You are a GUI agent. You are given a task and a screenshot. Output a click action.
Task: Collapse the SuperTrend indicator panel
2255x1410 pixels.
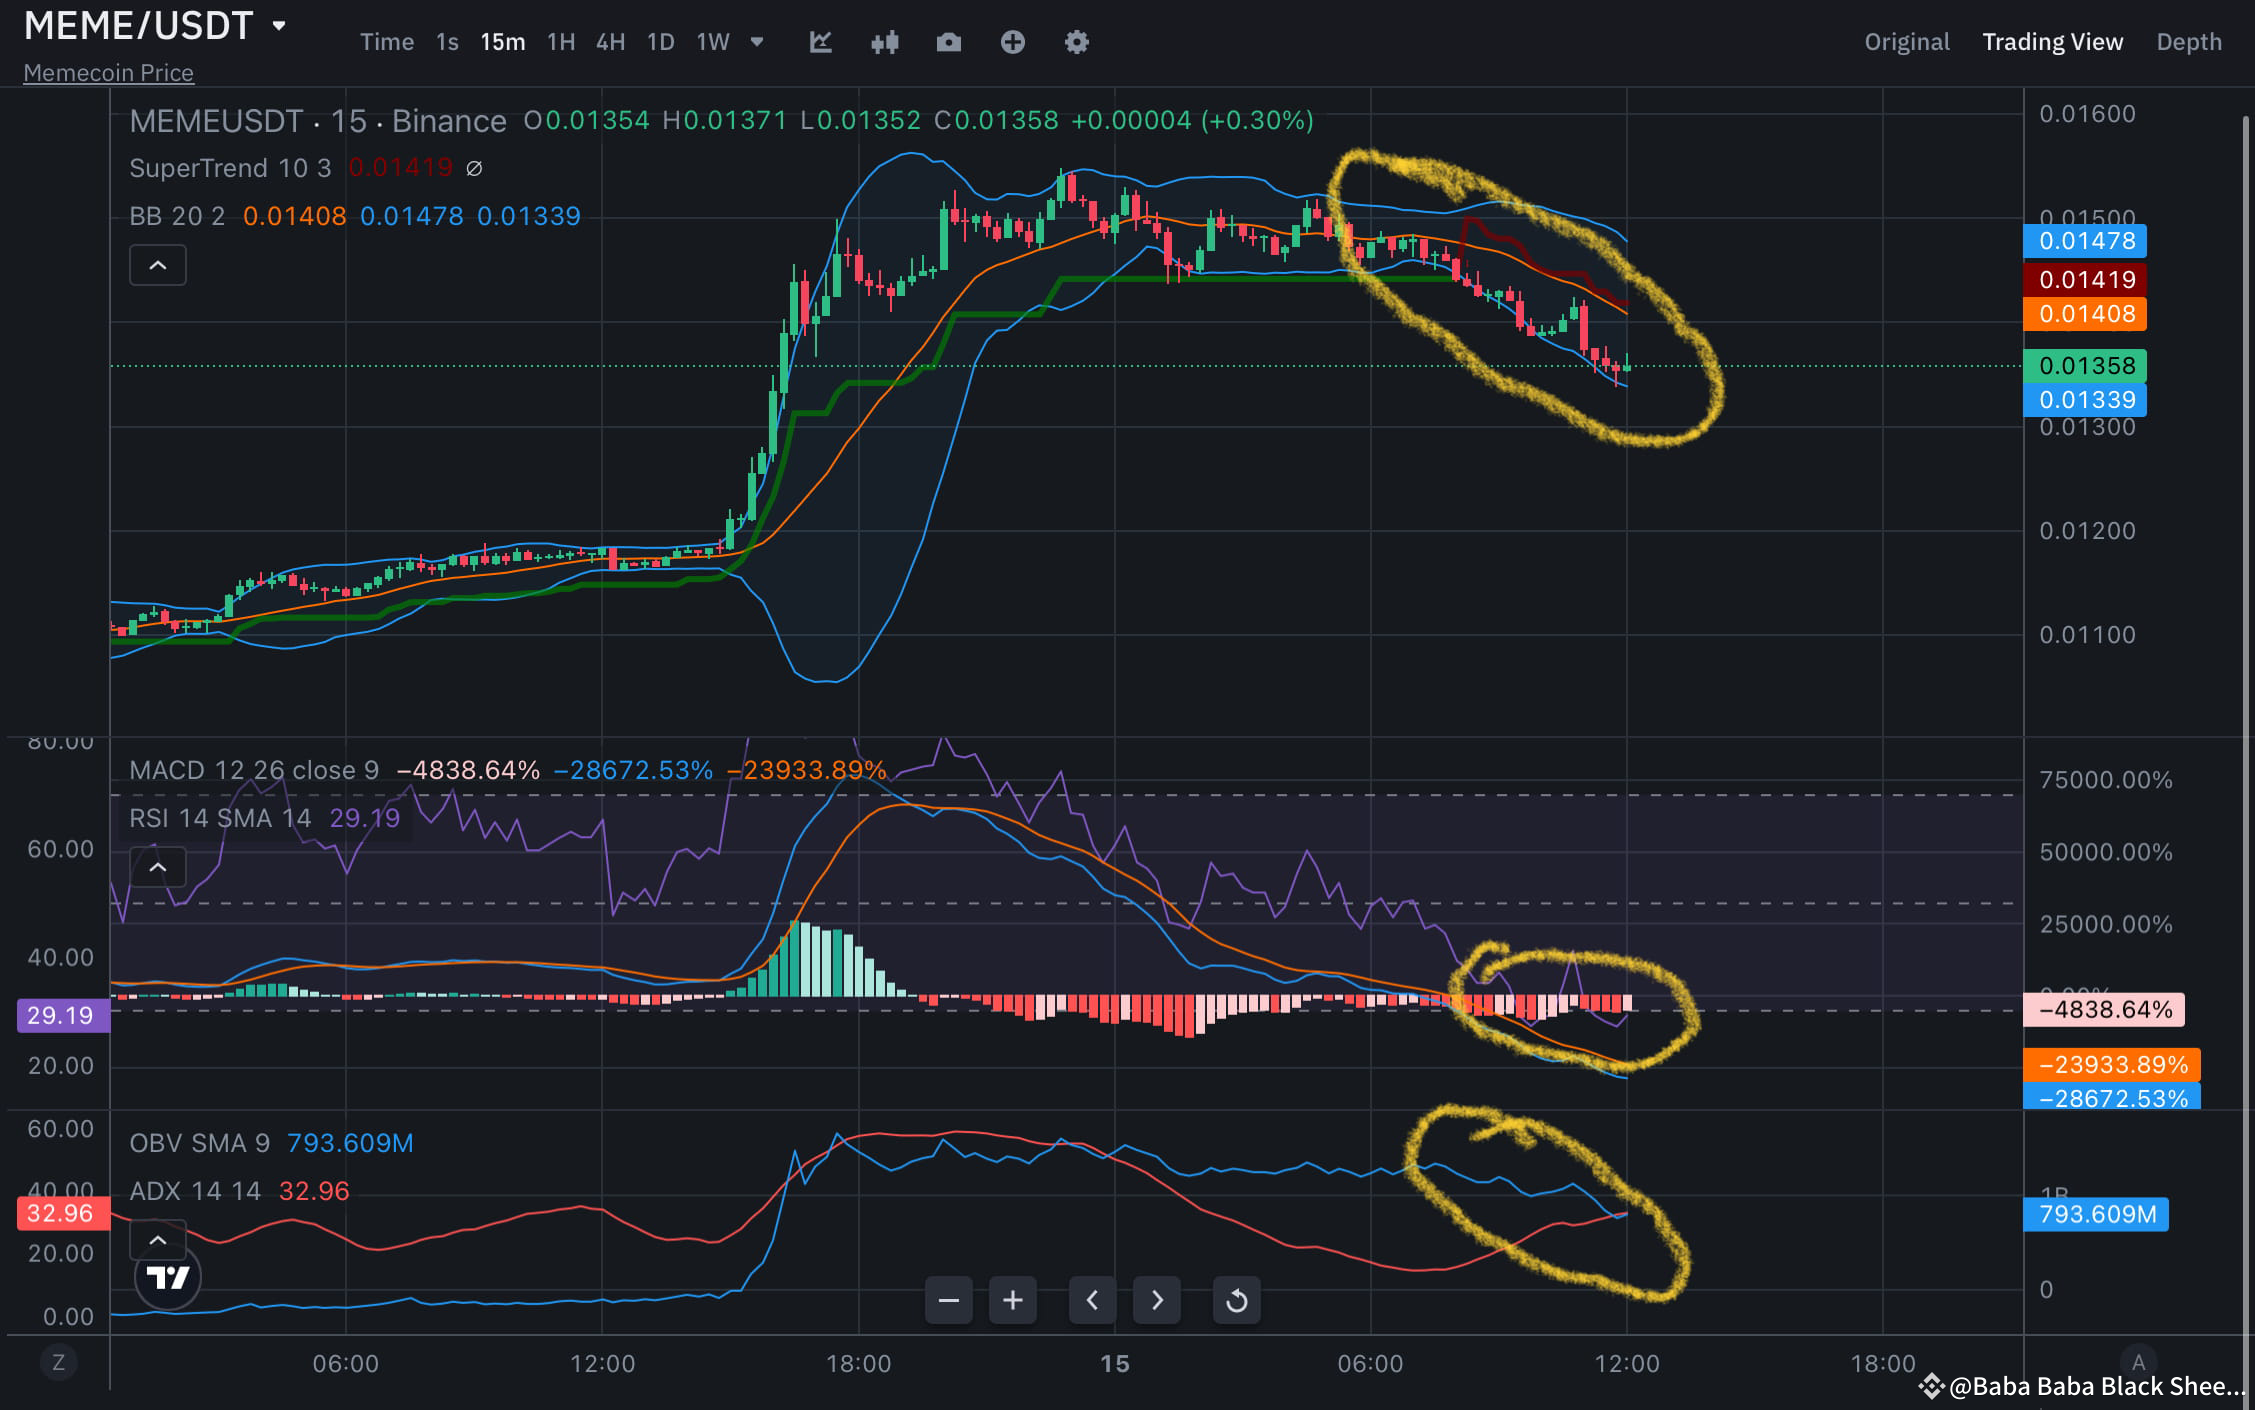pyautogui.click(x=157, y=264)
